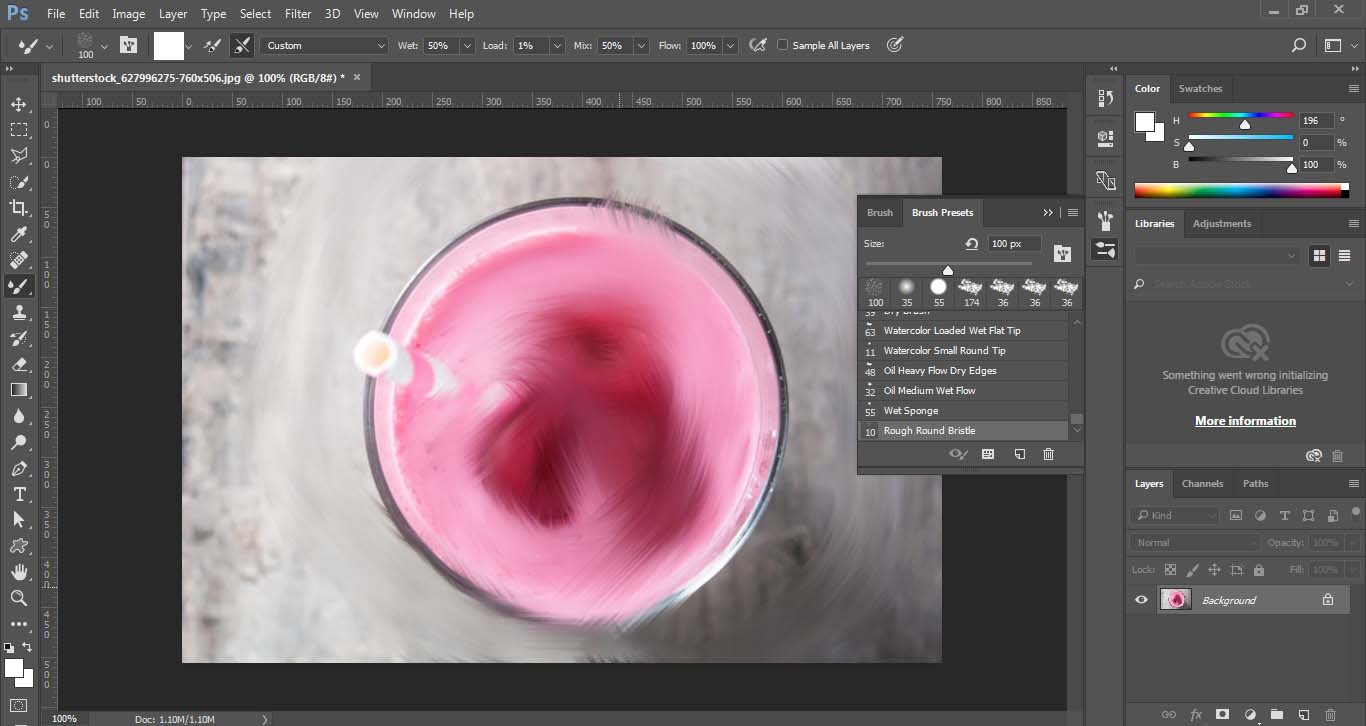Select the Mixer Brush tool in toolbar
This screenshot has height=726, width=1366.
18,286
